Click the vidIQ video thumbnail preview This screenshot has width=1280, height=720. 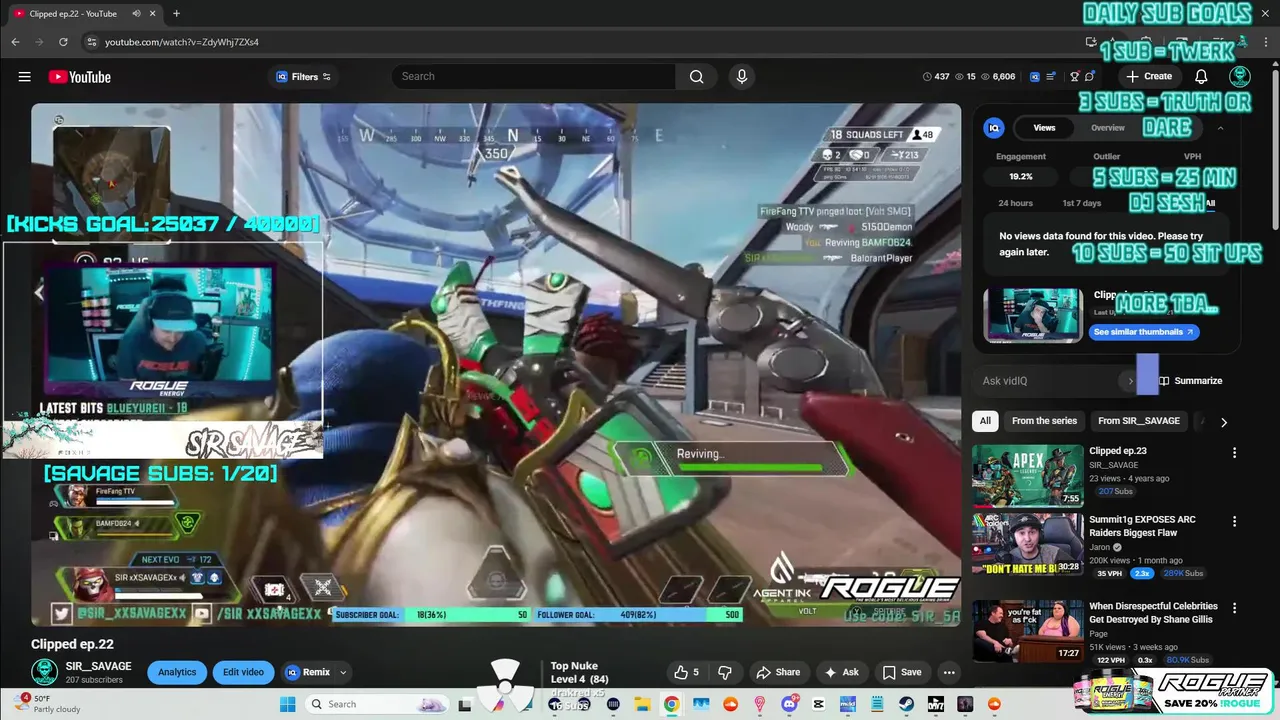1033,315
